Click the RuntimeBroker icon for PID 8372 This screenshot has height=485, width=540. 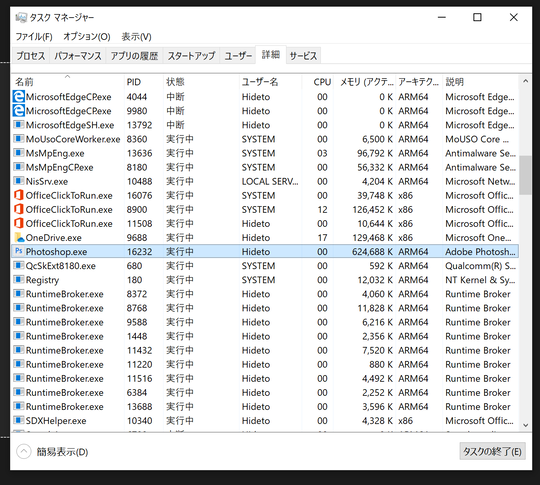[x=19, y=293]
